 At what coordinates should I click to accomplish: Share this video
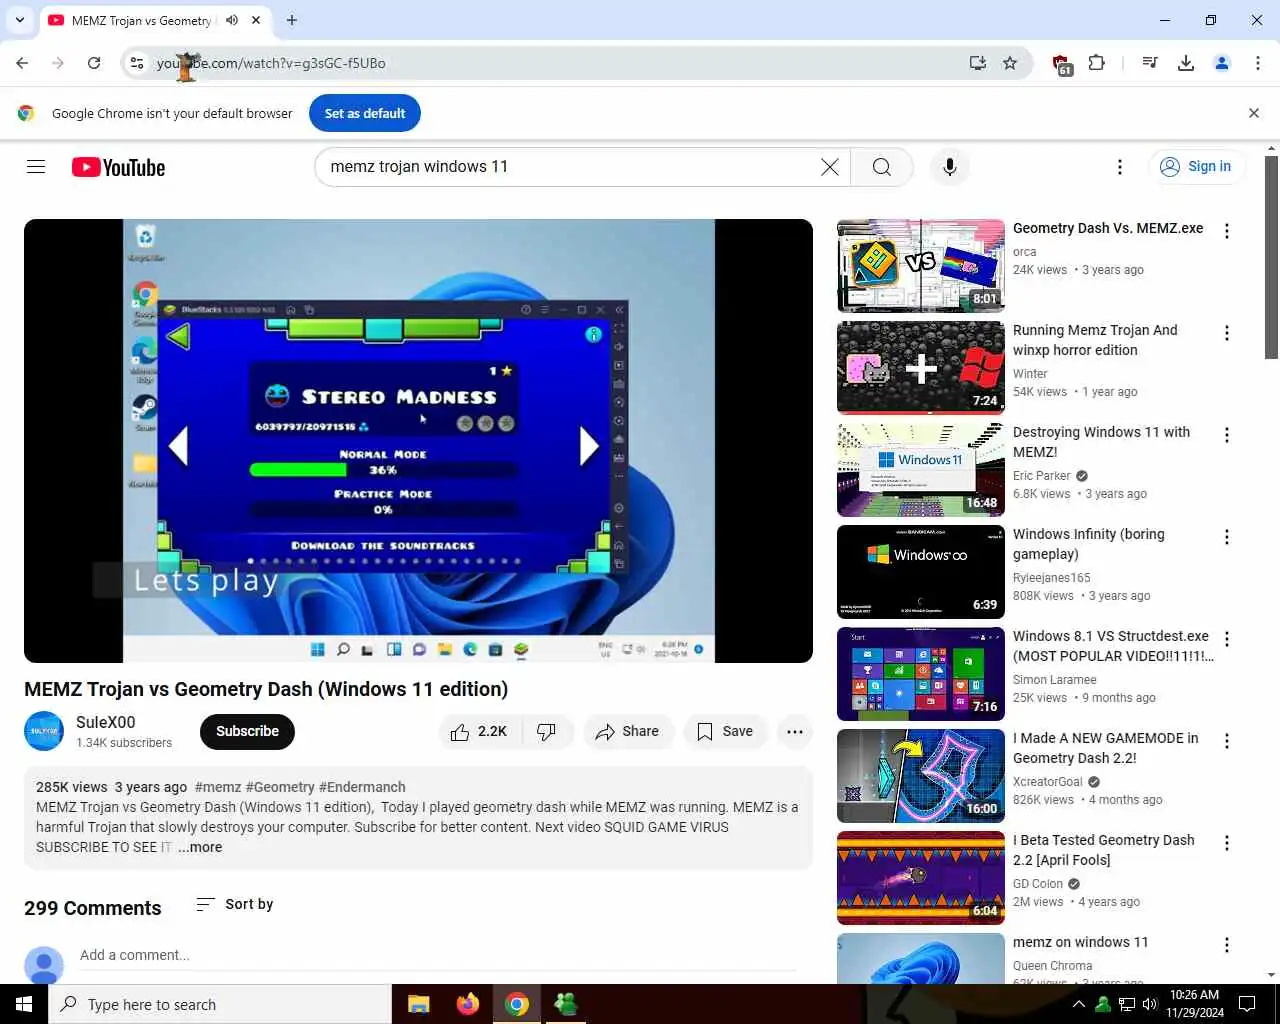point(628,732)
